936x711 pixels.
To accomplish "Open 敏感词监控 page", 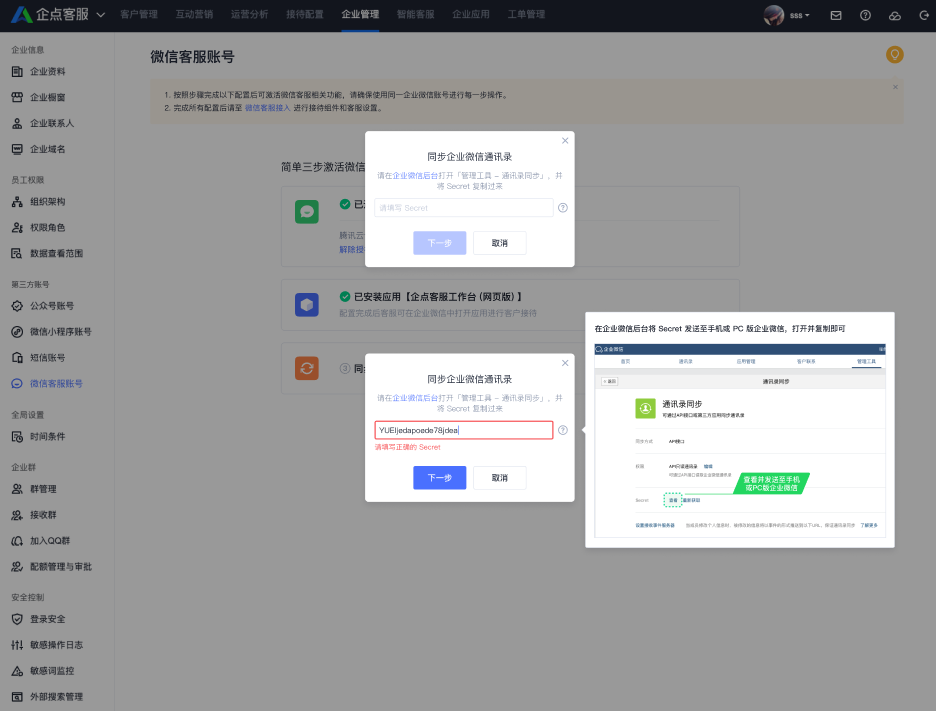I will 52,671.
